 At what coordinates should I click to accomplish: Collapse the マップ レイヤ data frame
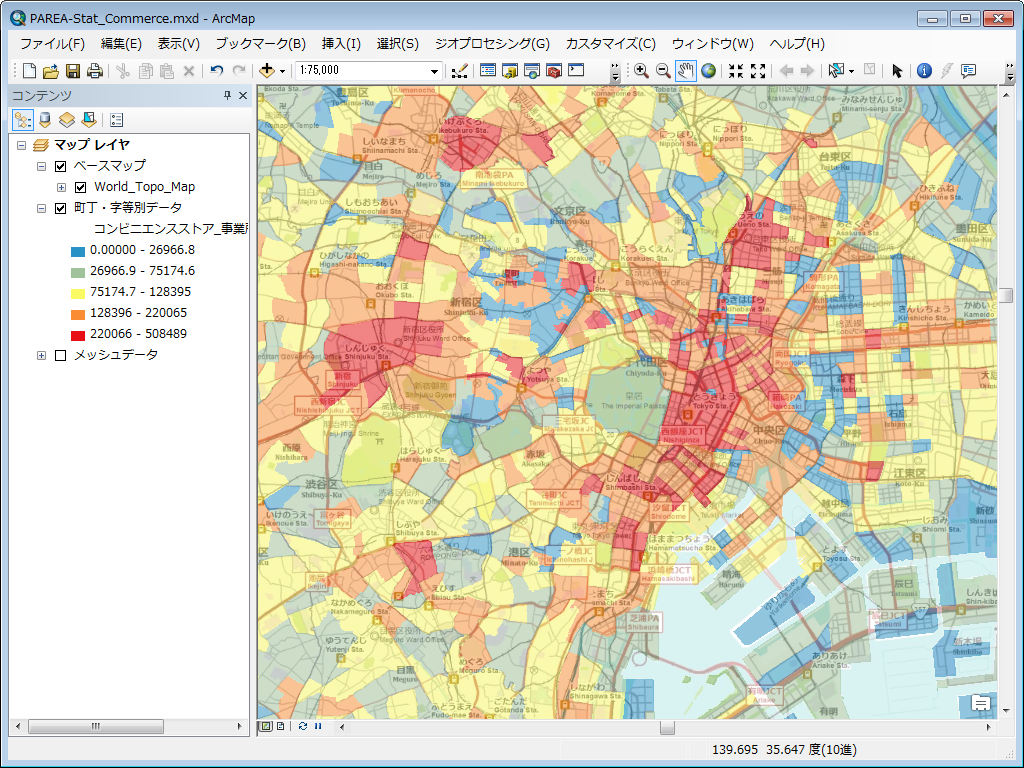(x=22, y=145)
